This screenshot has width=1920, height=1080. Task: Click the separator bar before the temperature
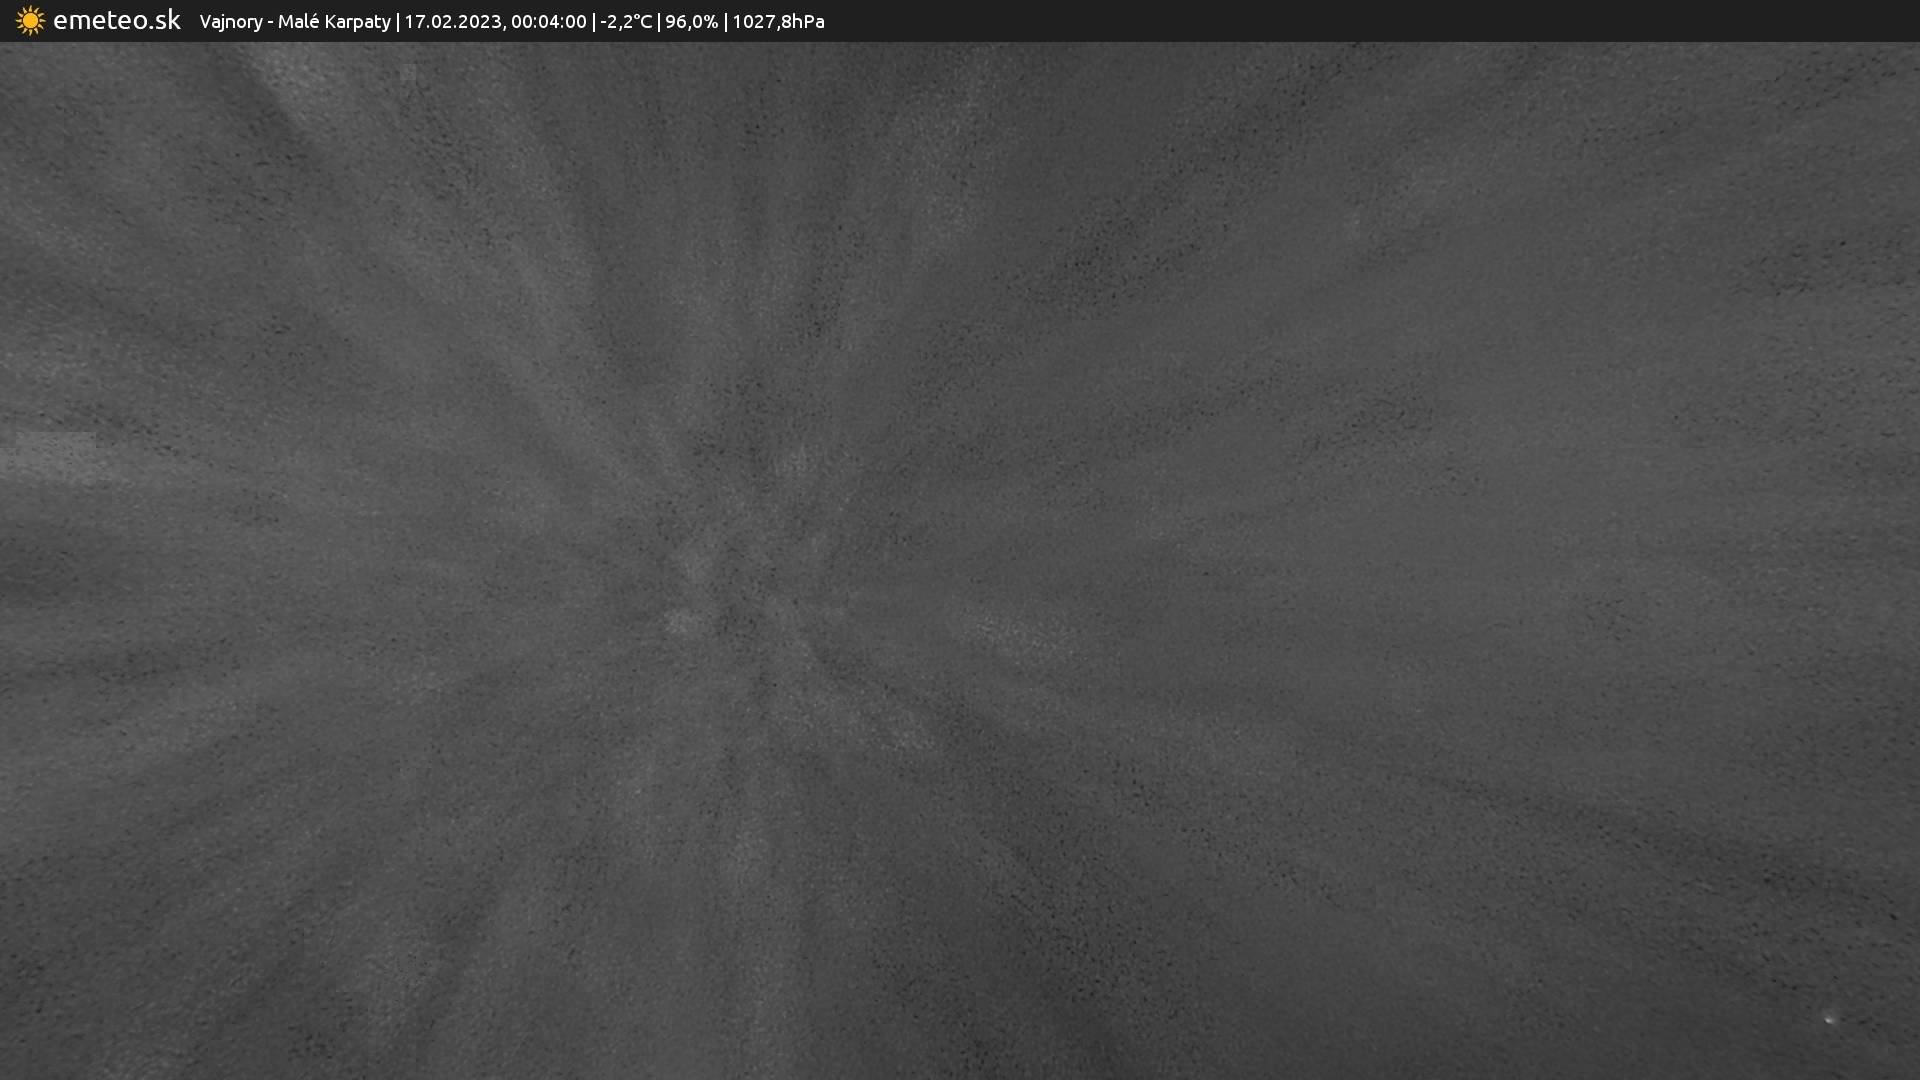(594, 22)
